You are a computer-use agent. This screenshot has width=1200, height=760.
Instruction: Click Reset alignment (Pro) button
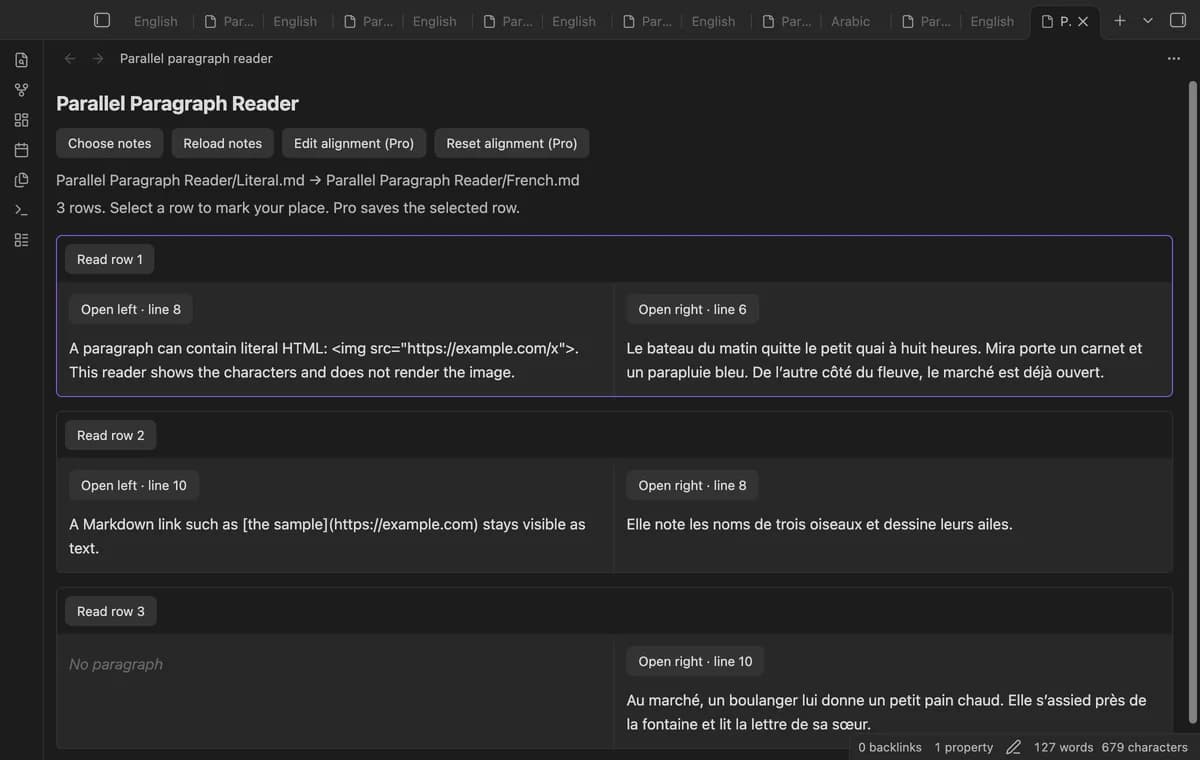(512, 143)
